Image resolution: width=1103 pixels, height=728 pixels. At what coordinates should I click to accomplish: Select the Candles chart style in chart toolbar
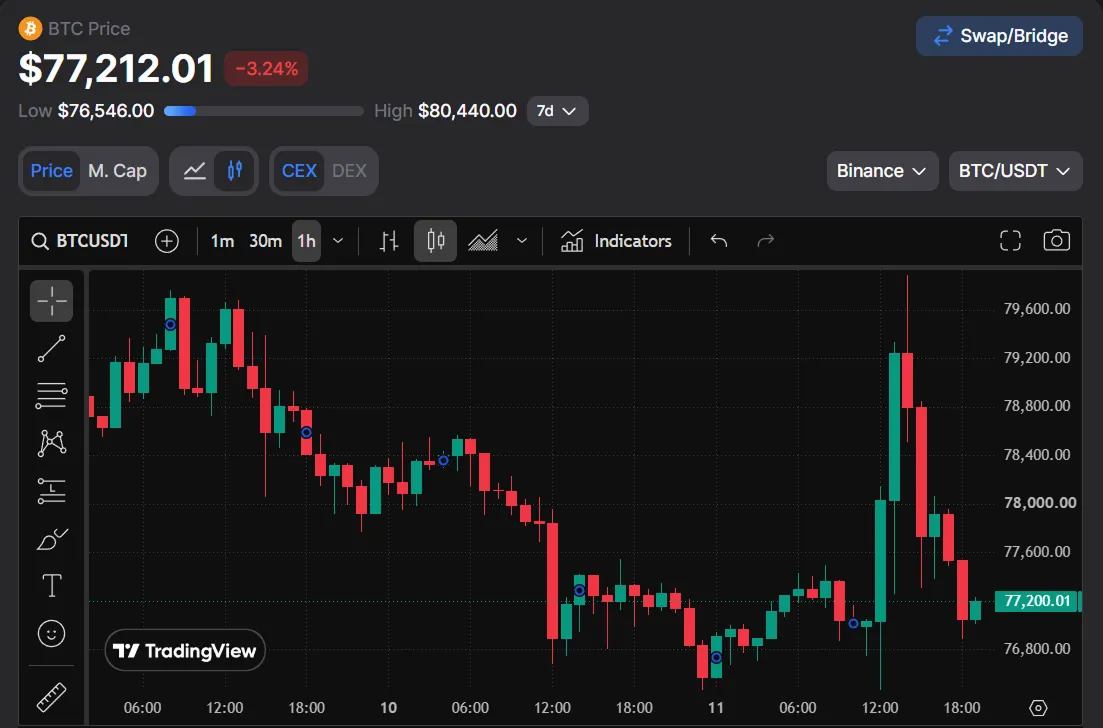435,241
